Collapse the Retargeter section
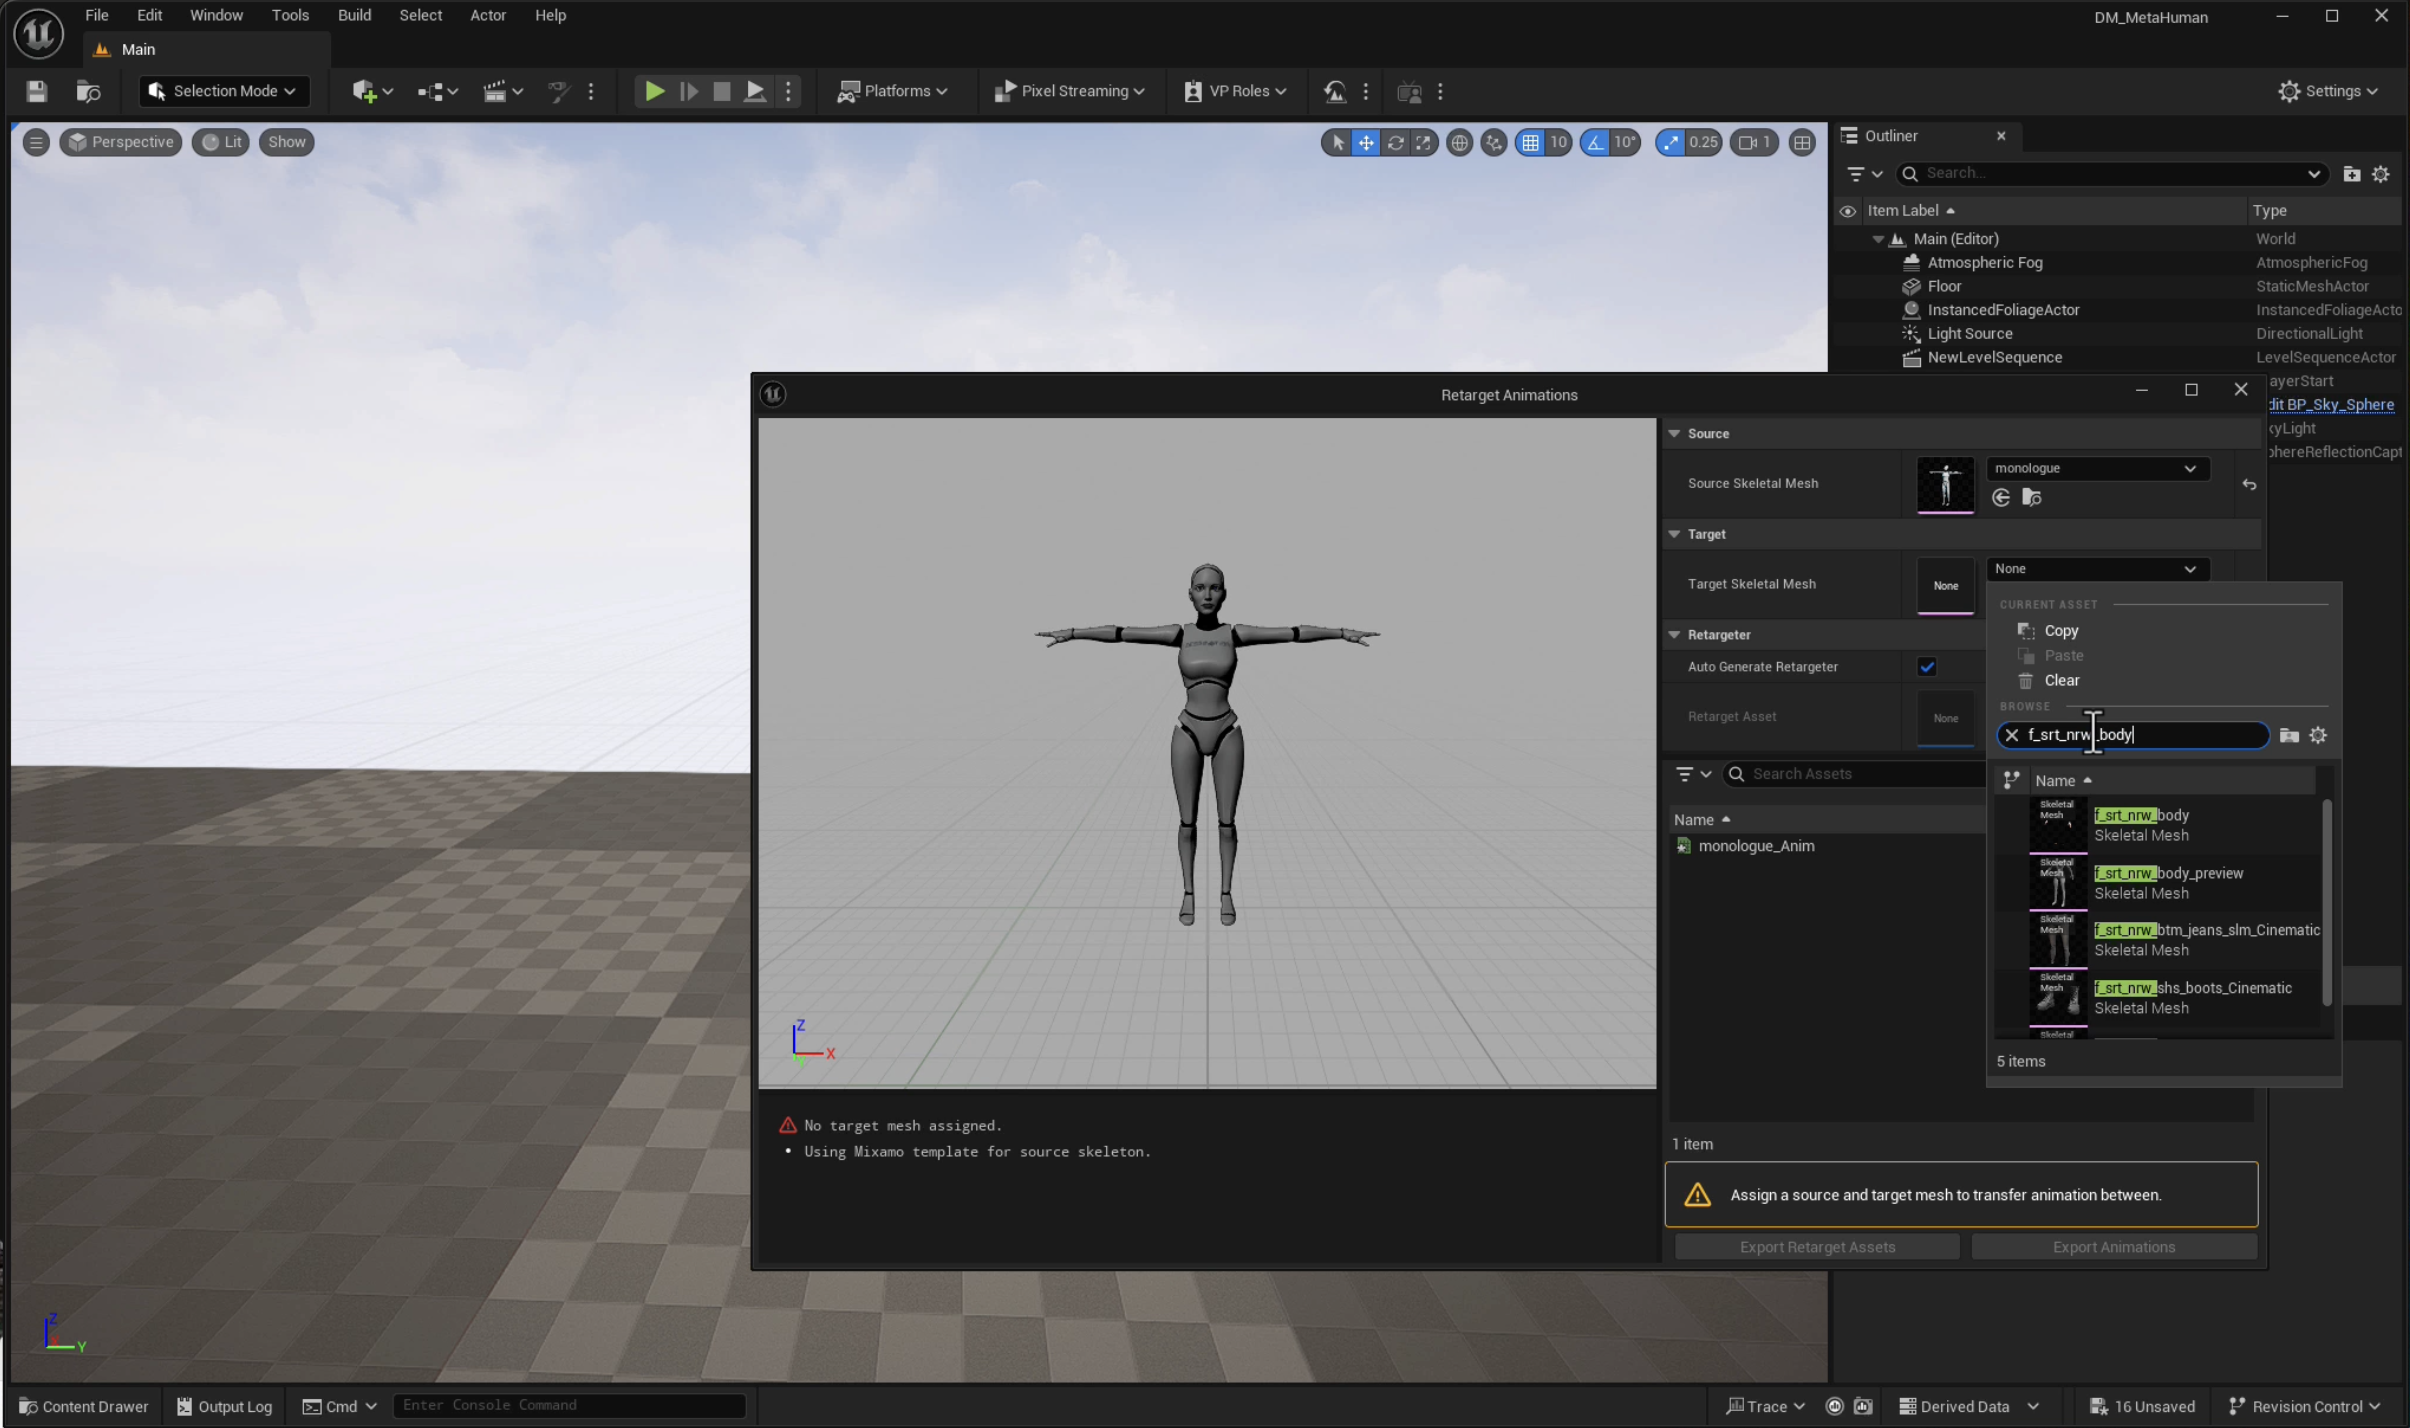The image size is (2410, 1428). pos(1675,635)
